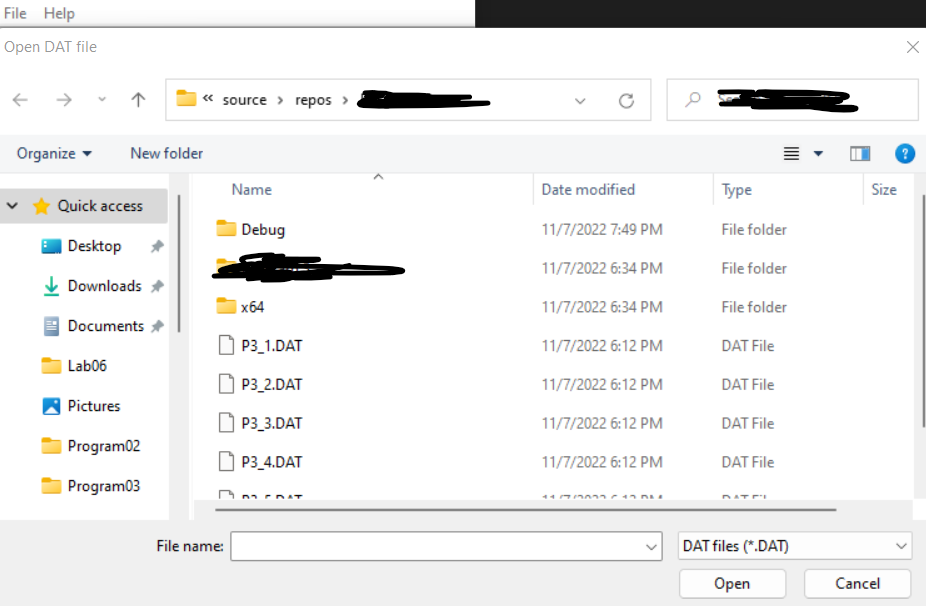
Task: Select file P3_2.DAT
Action: click(x=272, y=385)
